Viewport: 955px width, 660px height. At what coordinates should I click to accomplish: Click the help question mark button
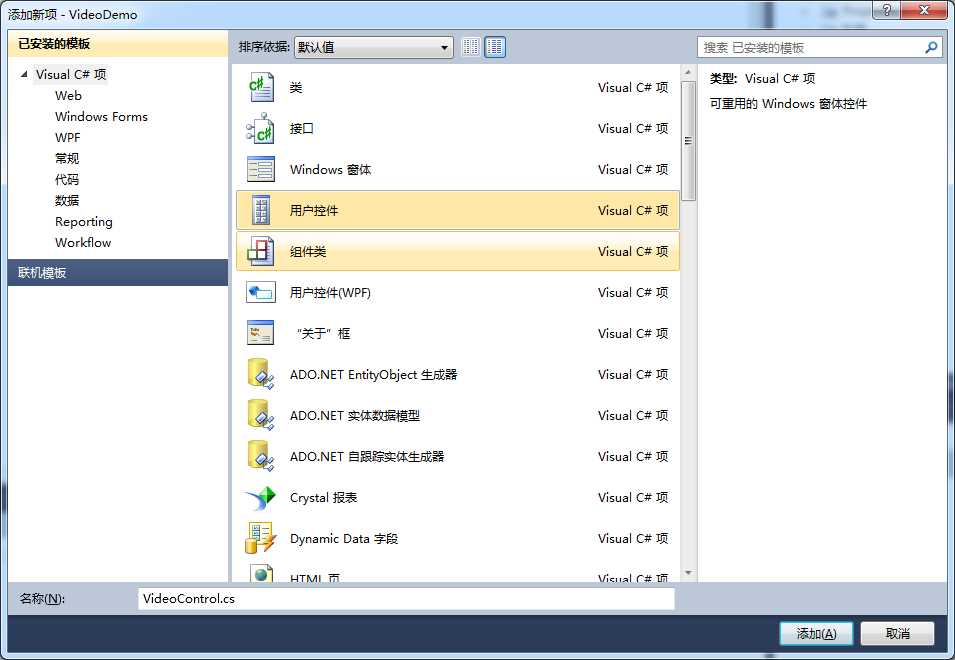[887, 10]
